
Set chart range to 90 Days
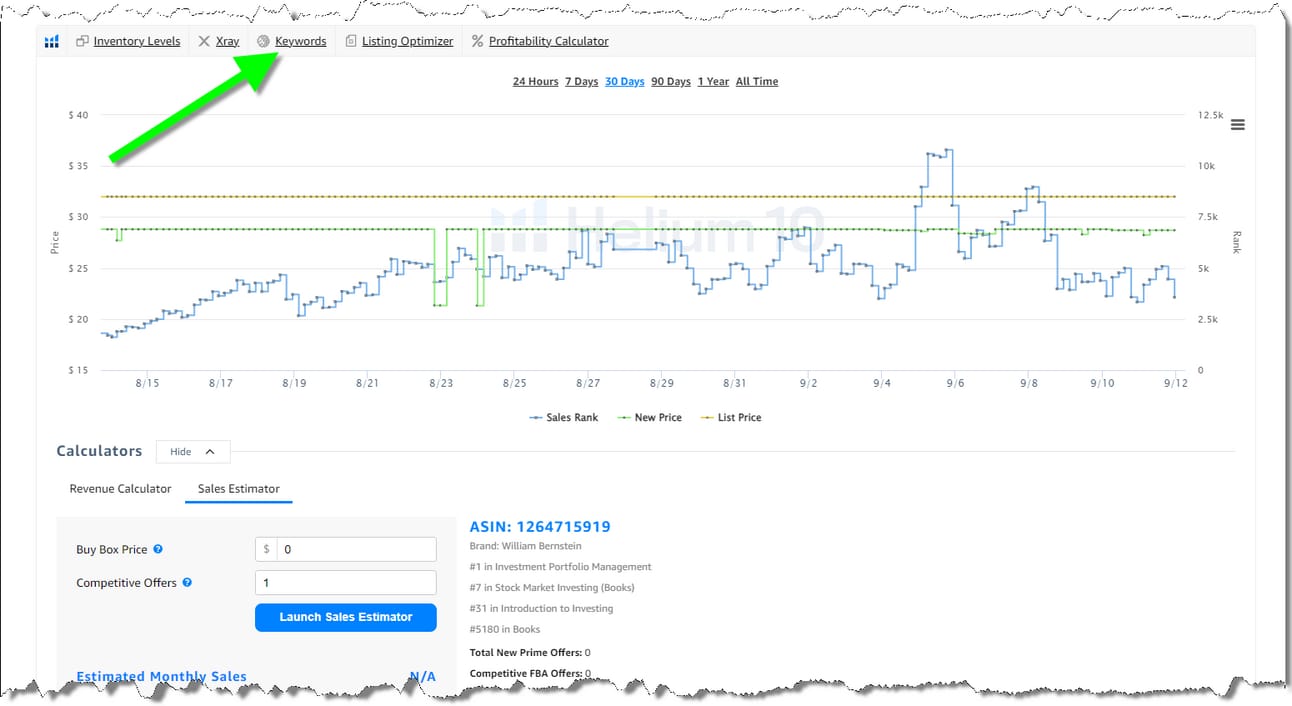coord(671,81)
